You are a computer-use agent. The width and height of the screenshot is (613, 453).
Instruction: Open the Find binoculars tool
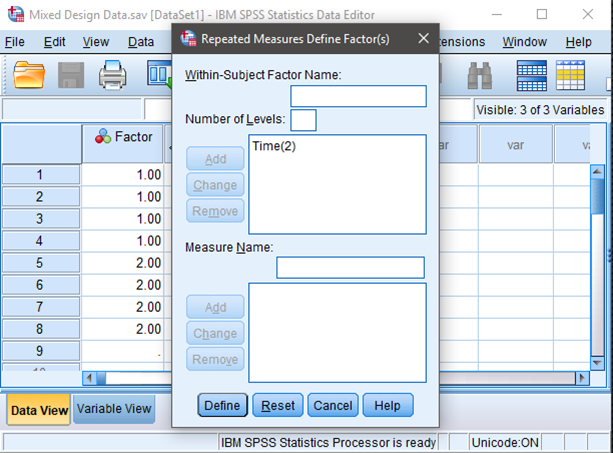click(x=480, y=75)
